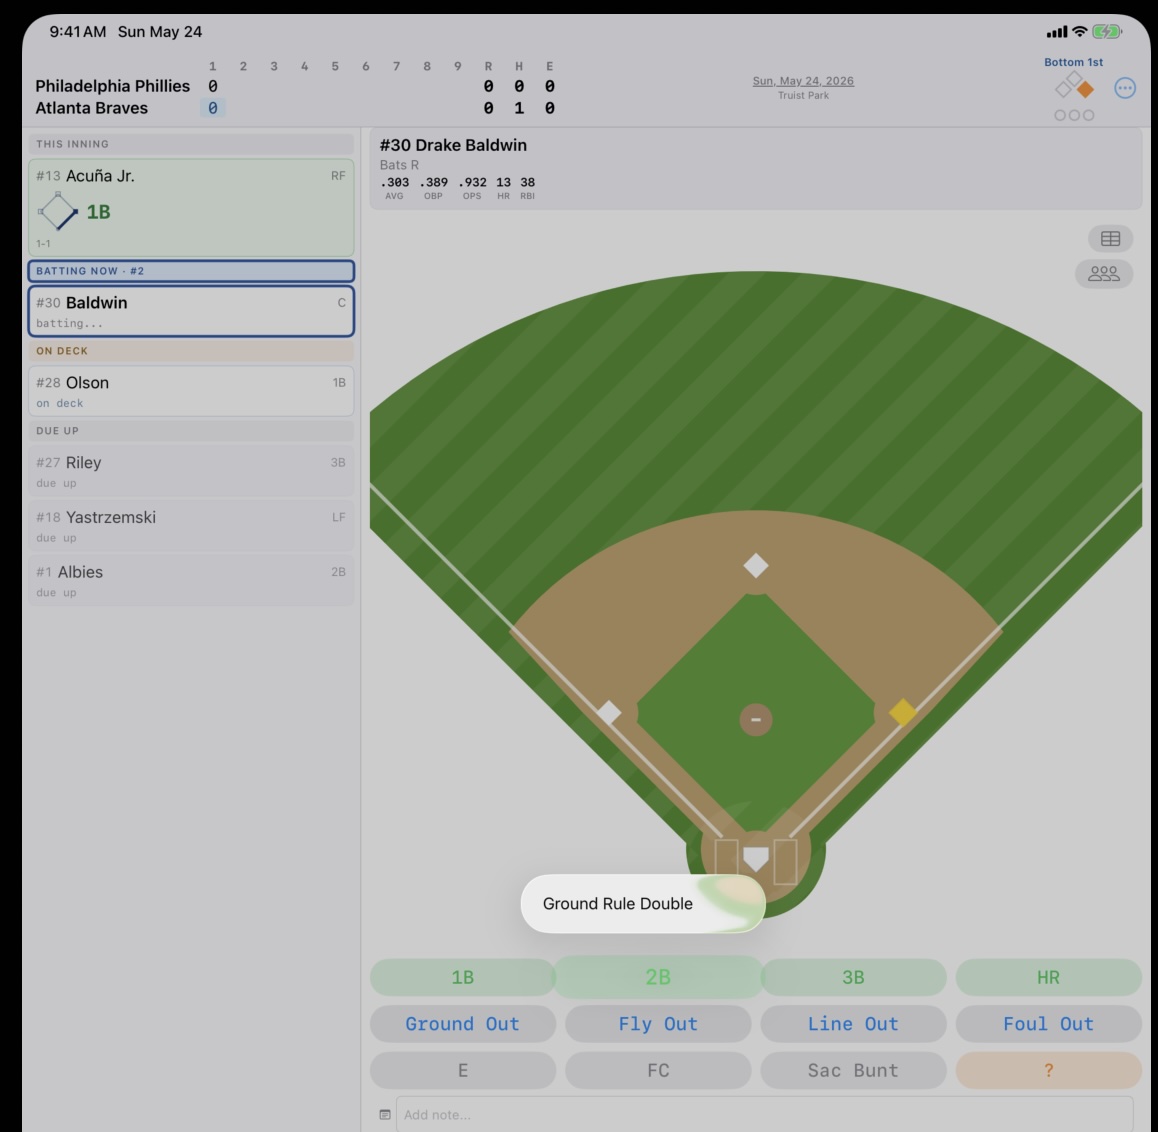The image size is (1158, 1132).
Task: Tap Acuña Jr.'s scorecard diamond
Action: point(58,212)
